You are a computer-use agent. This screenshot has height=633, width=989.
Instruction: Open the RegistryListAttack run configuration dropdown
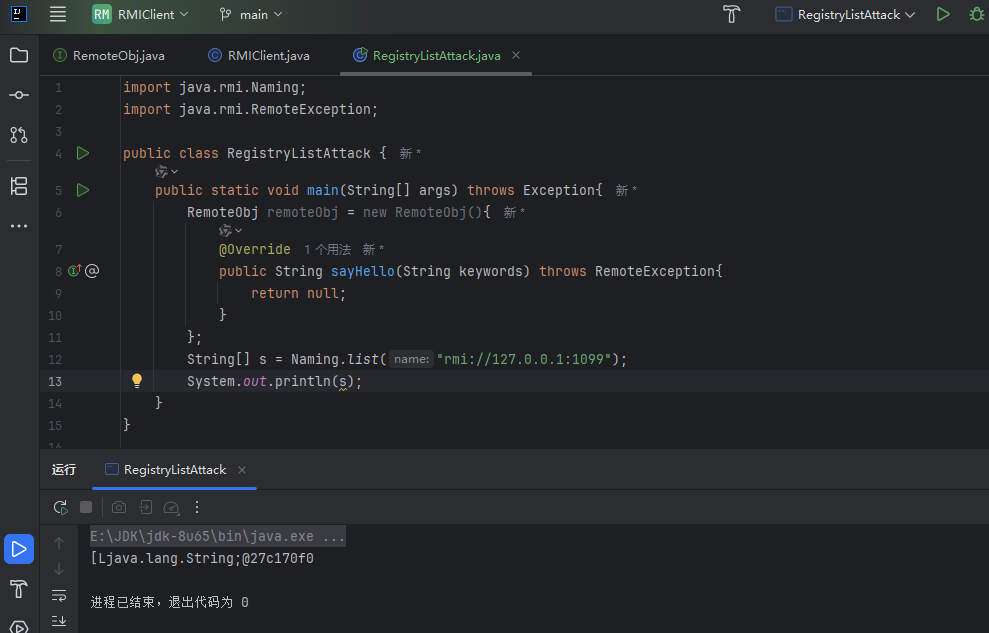click(x=845, y=15)
